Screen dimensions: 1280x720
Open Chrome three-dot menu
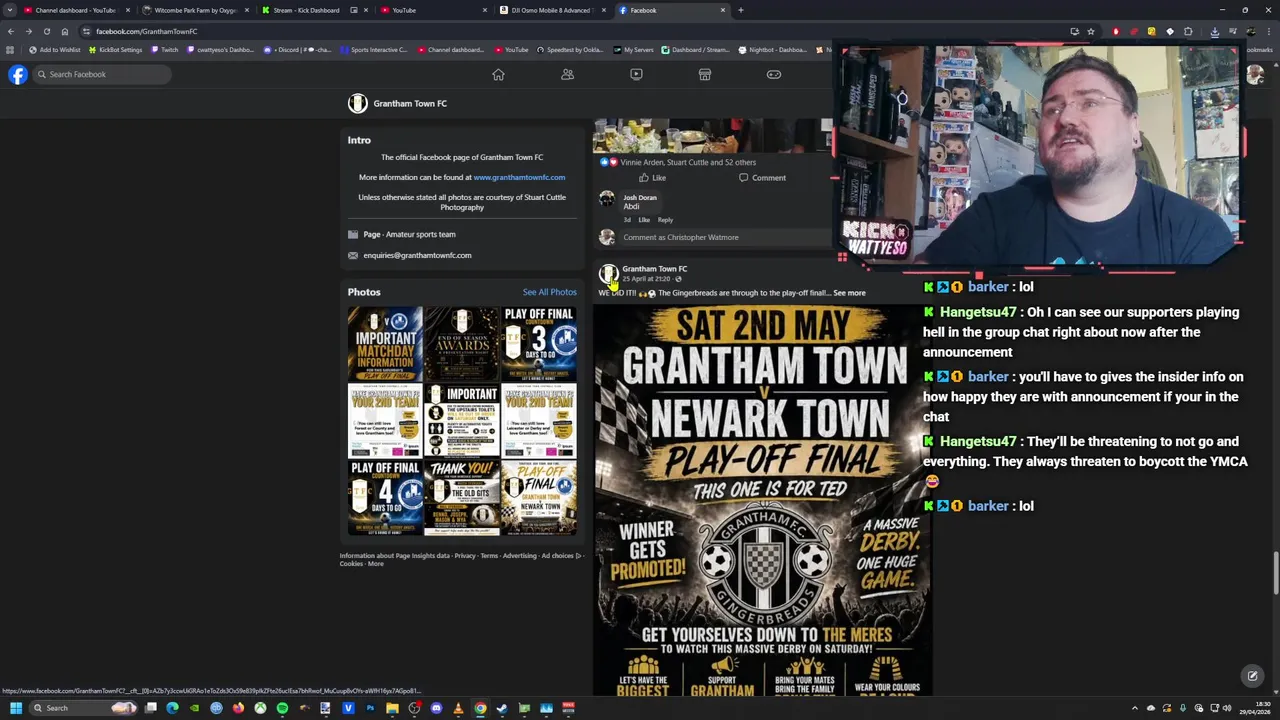(x=1269, y=31)
